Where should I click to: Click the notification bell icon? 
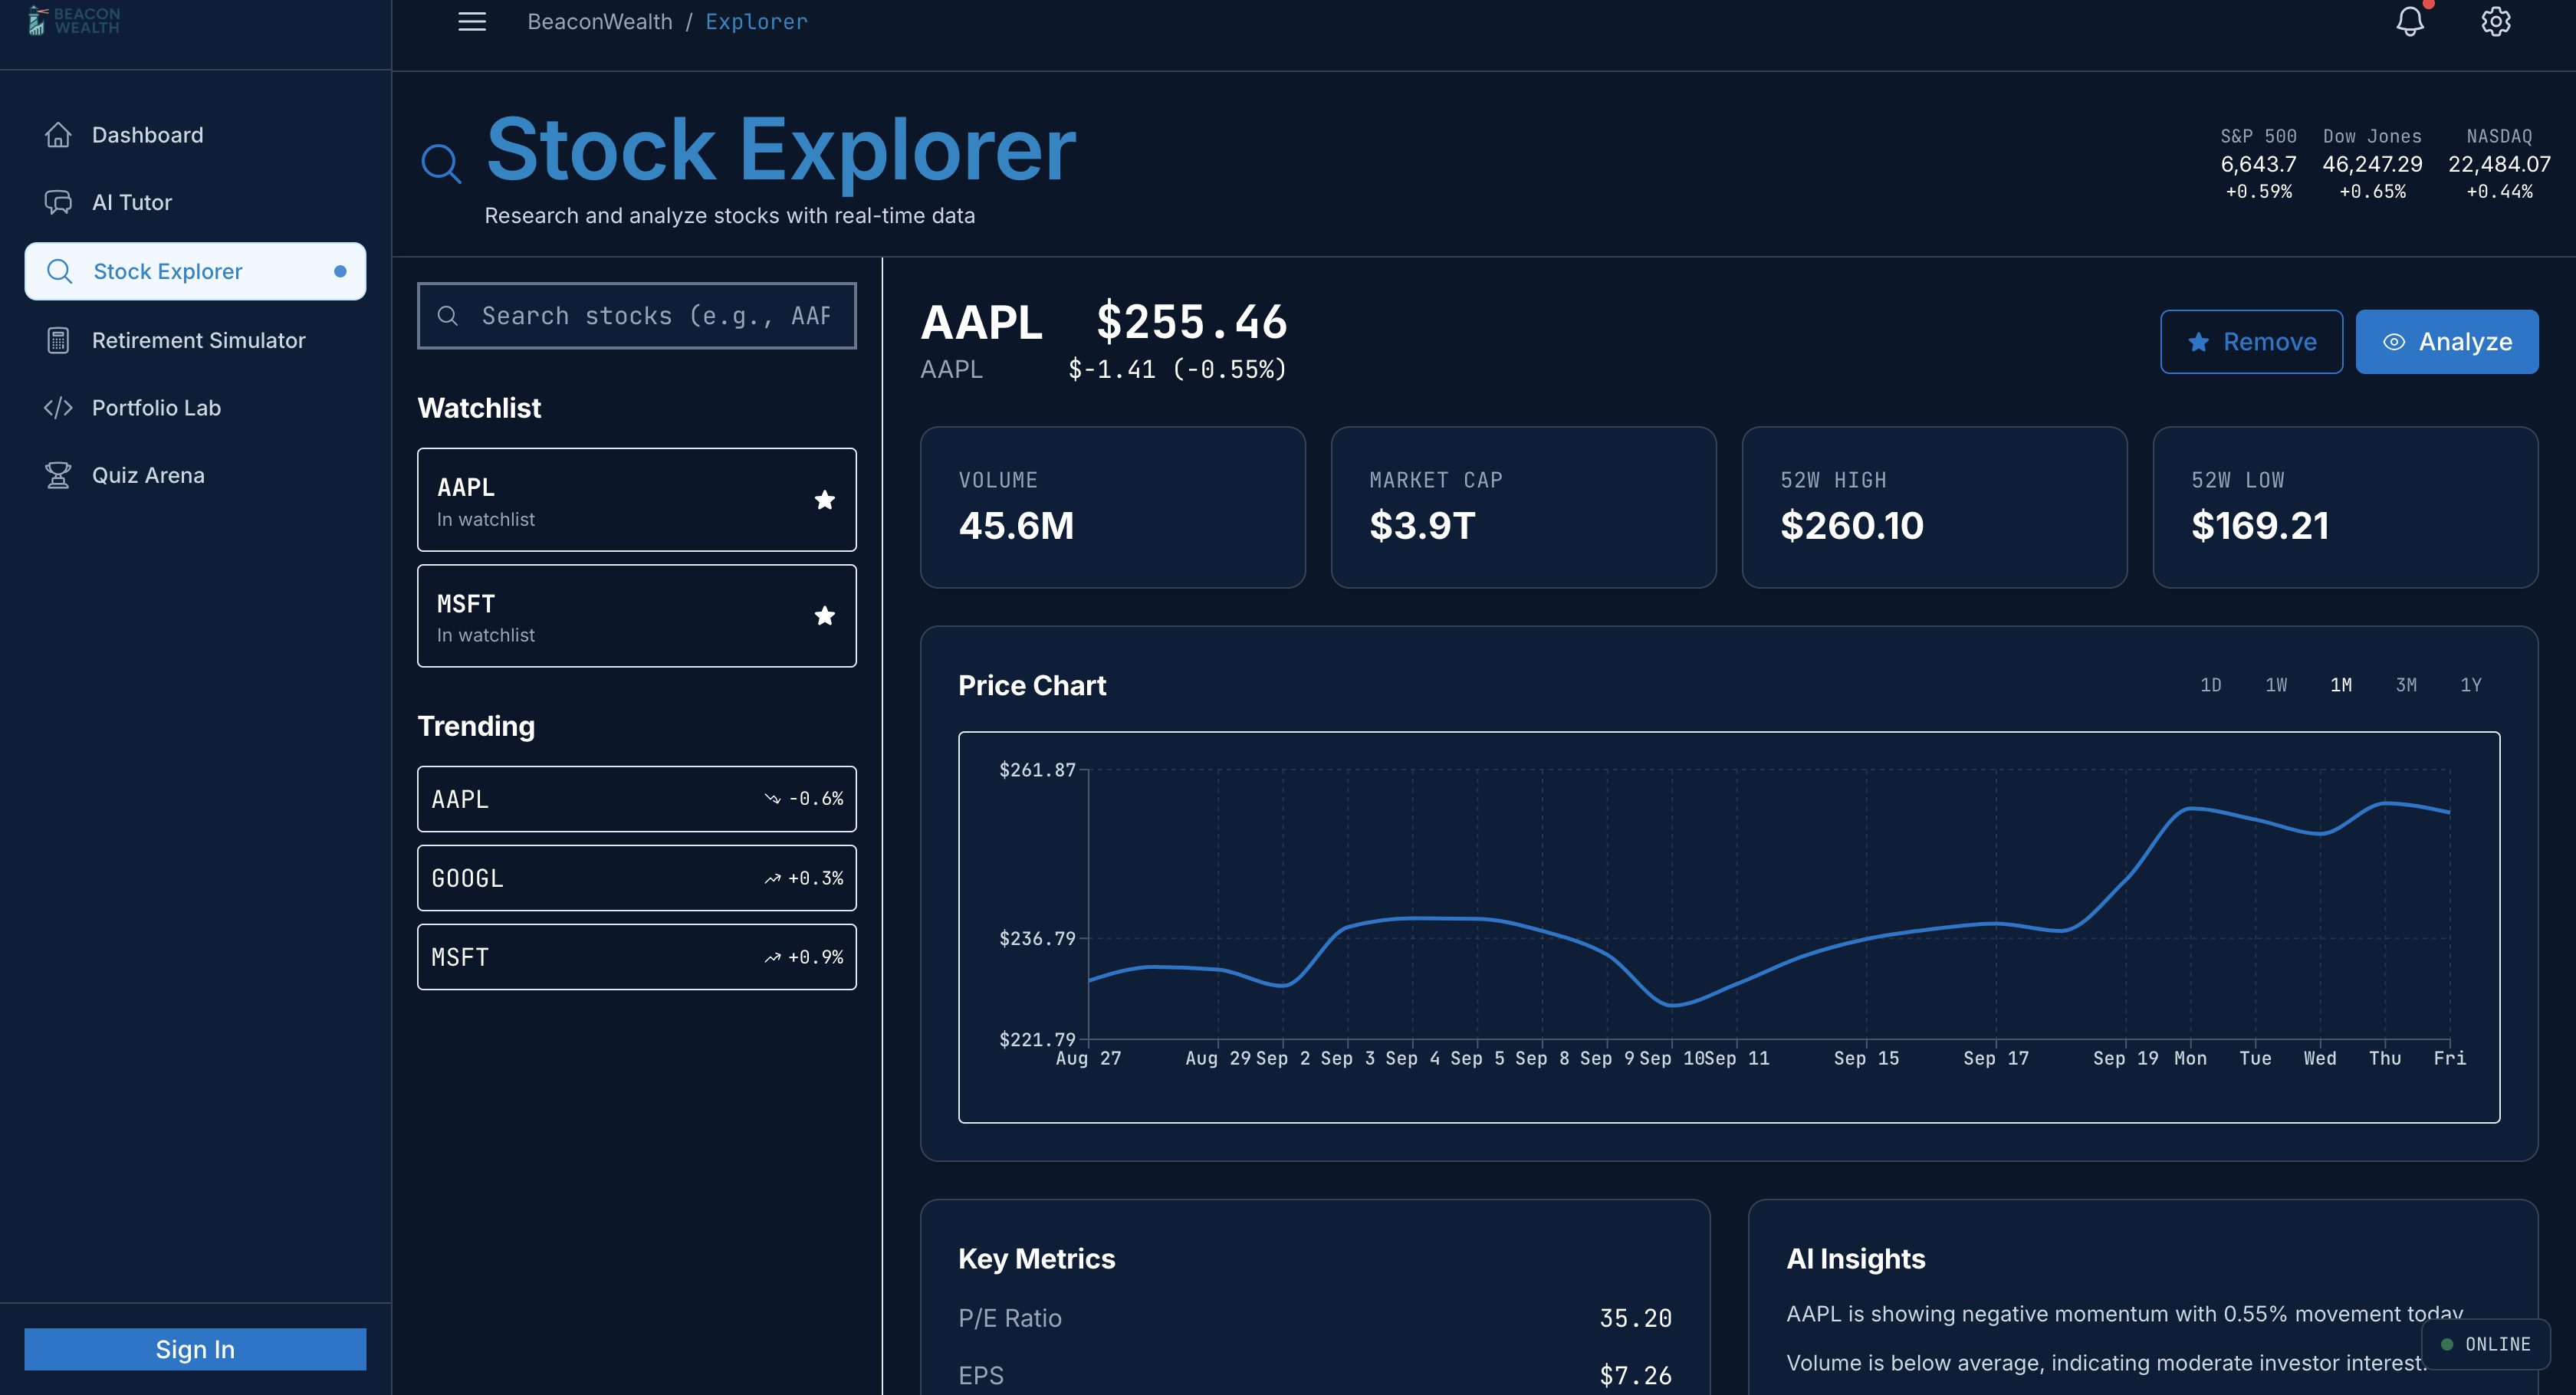pos(2409,22)
